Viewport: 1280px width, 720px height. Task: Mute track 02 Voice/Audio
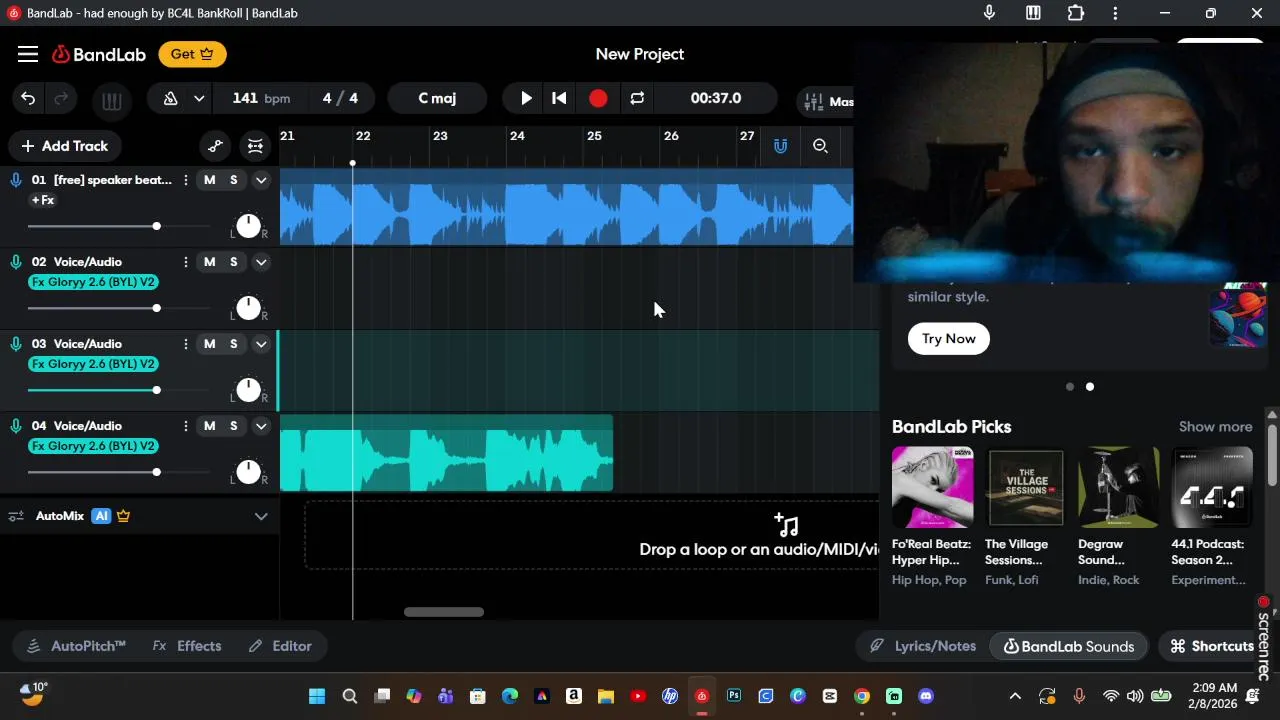pos(209,262)
